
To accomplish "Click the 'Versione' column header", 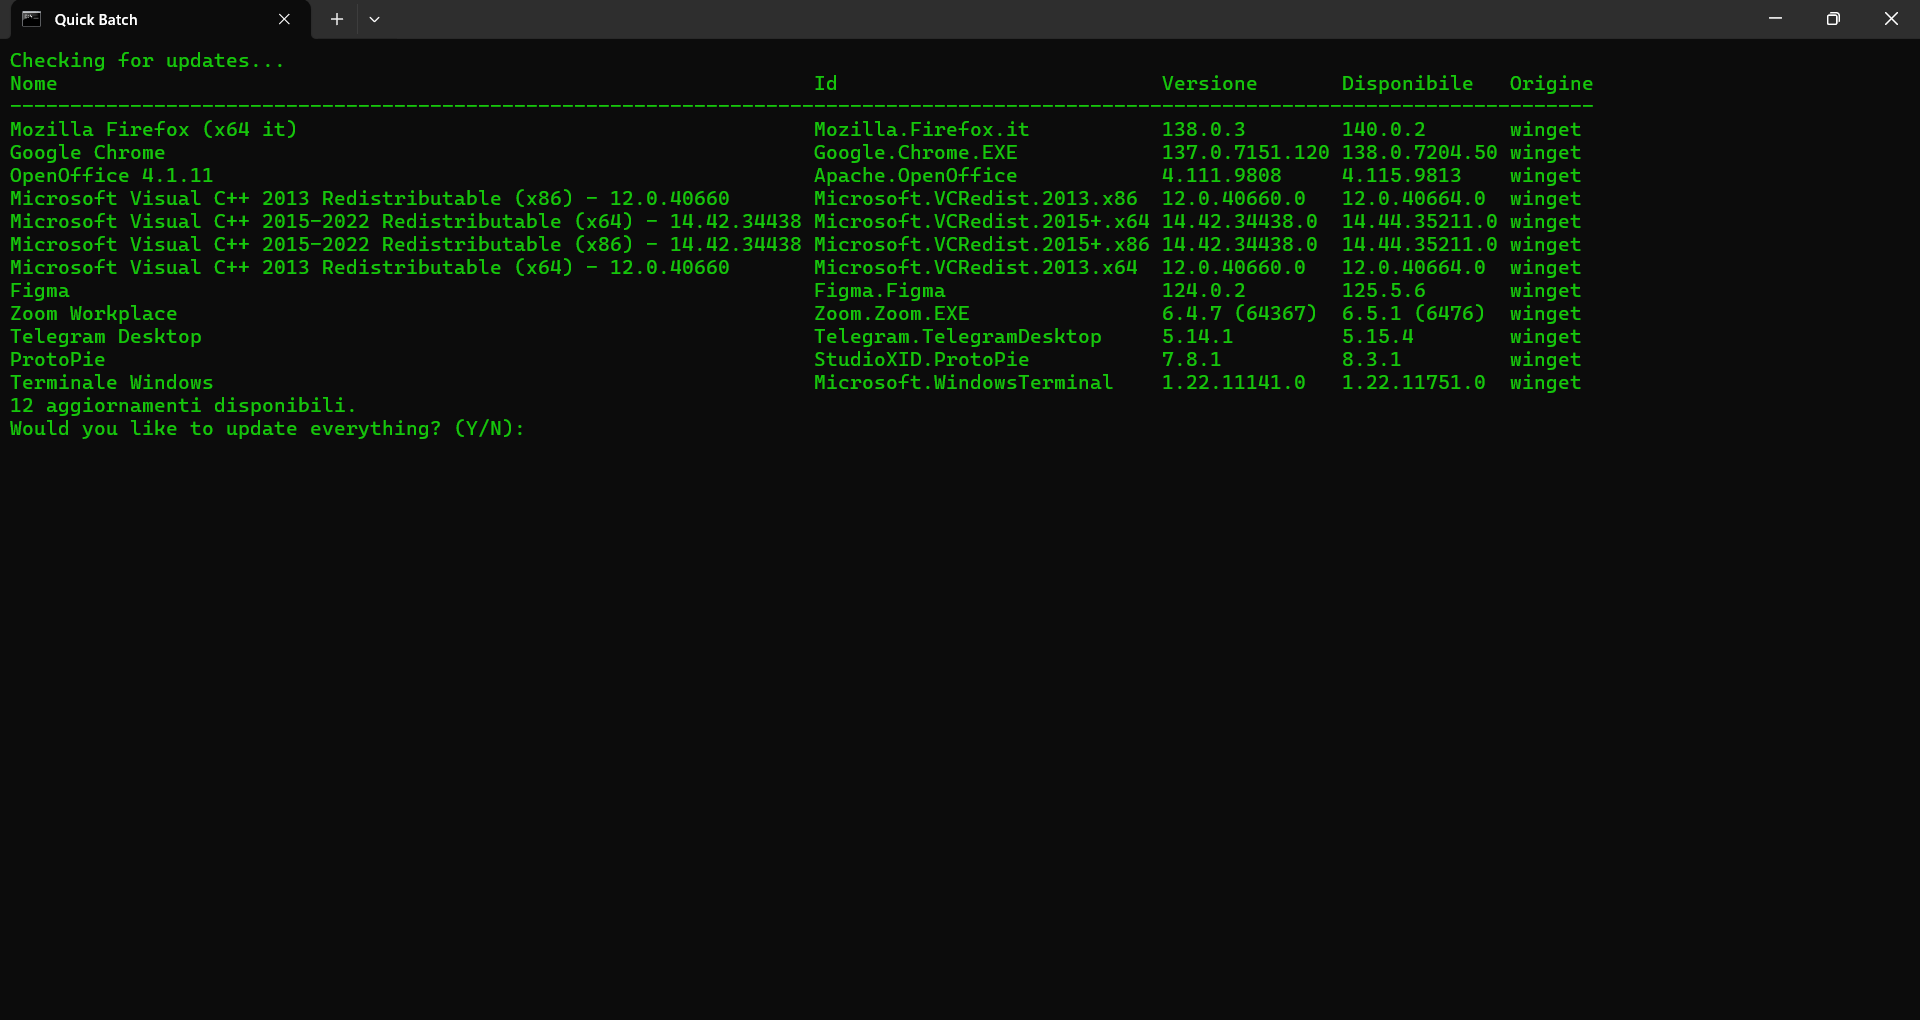I will coord(1209,84).
